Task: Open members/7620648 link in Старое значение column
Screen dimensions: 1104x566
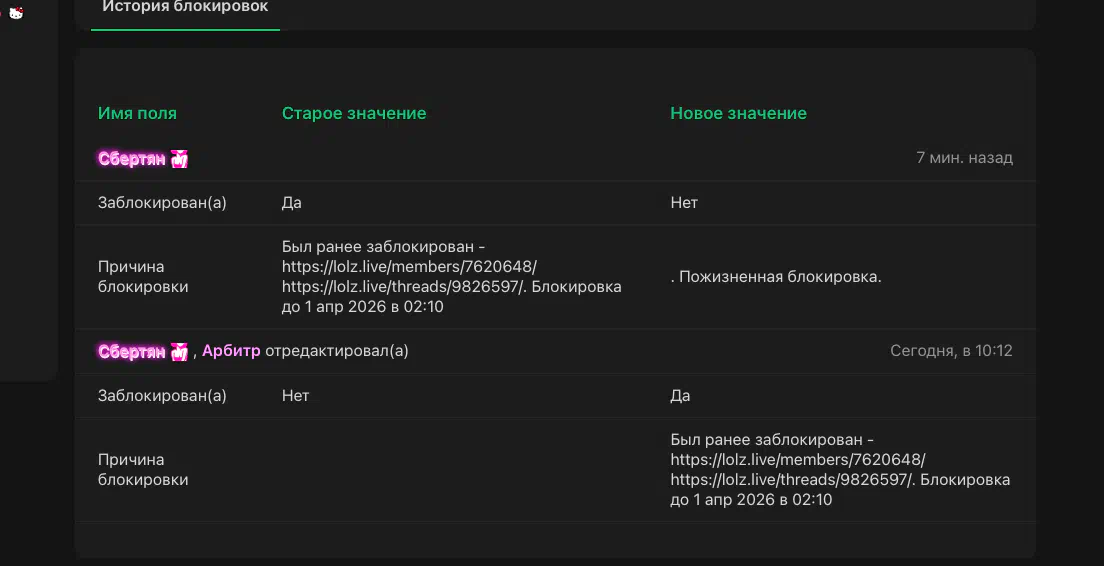Action: [409, 267]
